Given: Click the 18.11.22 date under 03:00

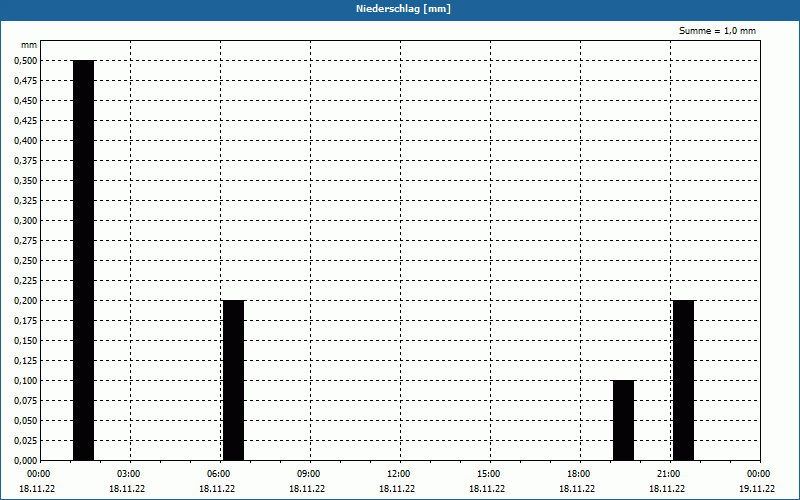Looking at the screenshot, I should coord(127,489).
